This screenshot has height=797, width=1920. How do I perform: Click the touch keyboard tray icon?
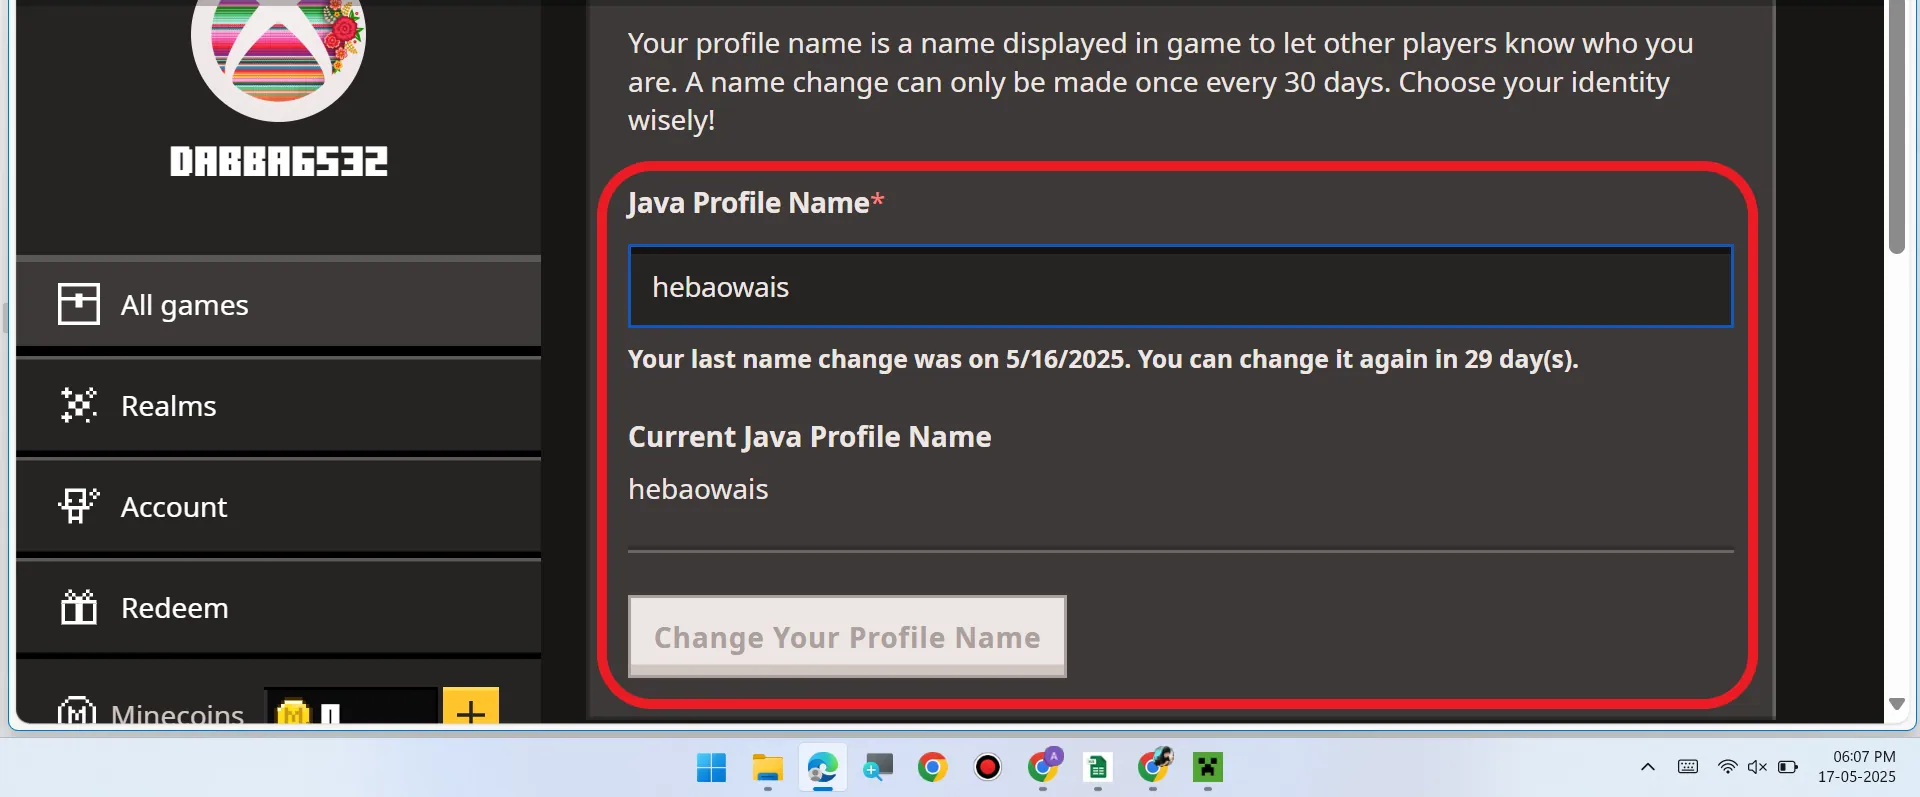1688,767
